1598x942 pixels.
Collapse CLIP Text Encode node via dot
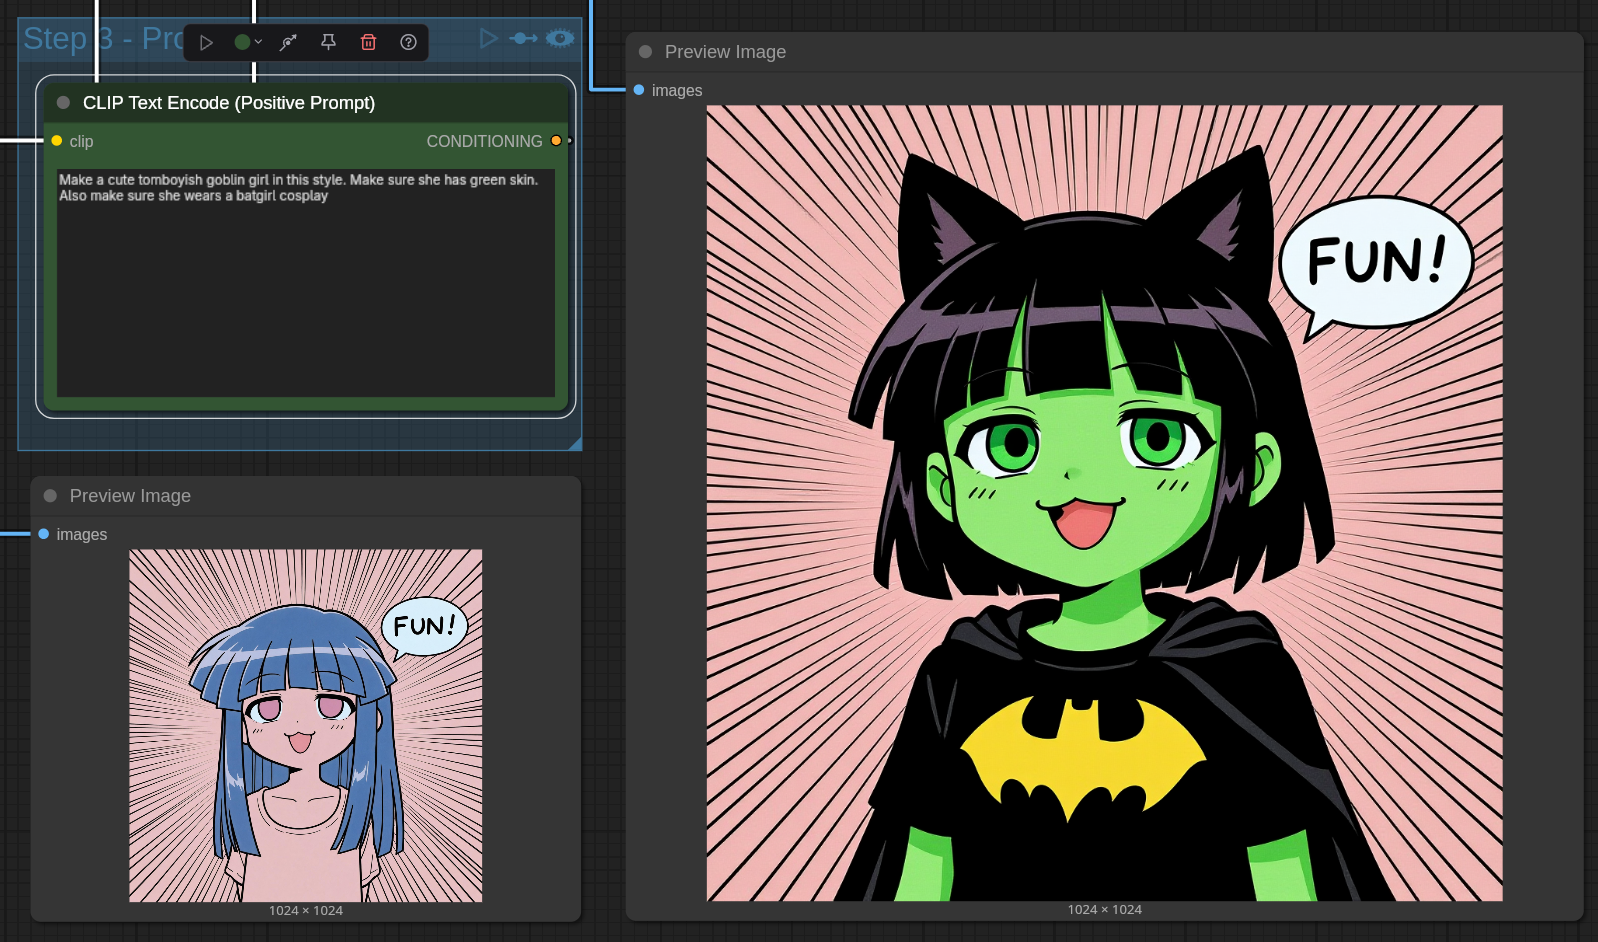63,102
